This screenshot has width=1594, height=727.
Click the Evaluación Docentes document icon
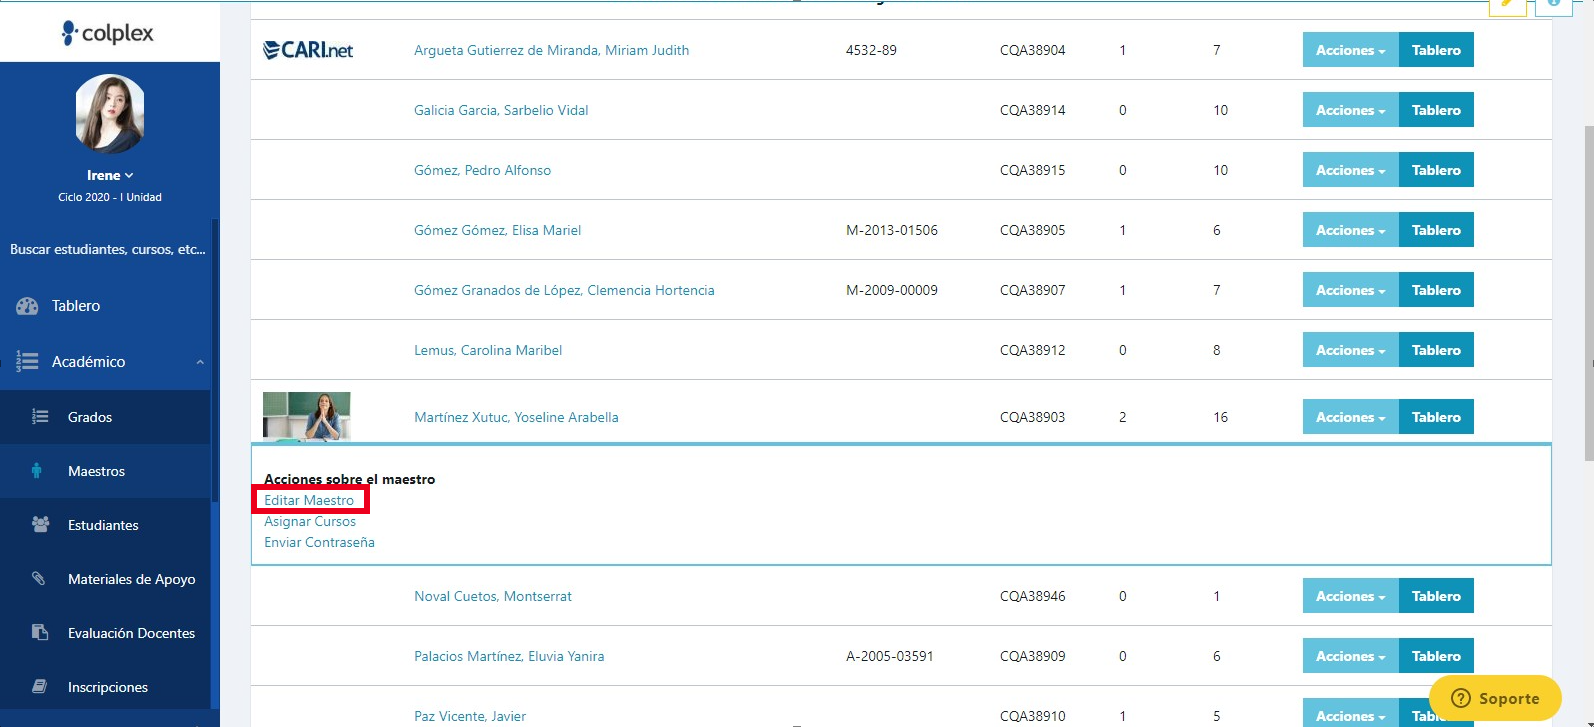40,633
